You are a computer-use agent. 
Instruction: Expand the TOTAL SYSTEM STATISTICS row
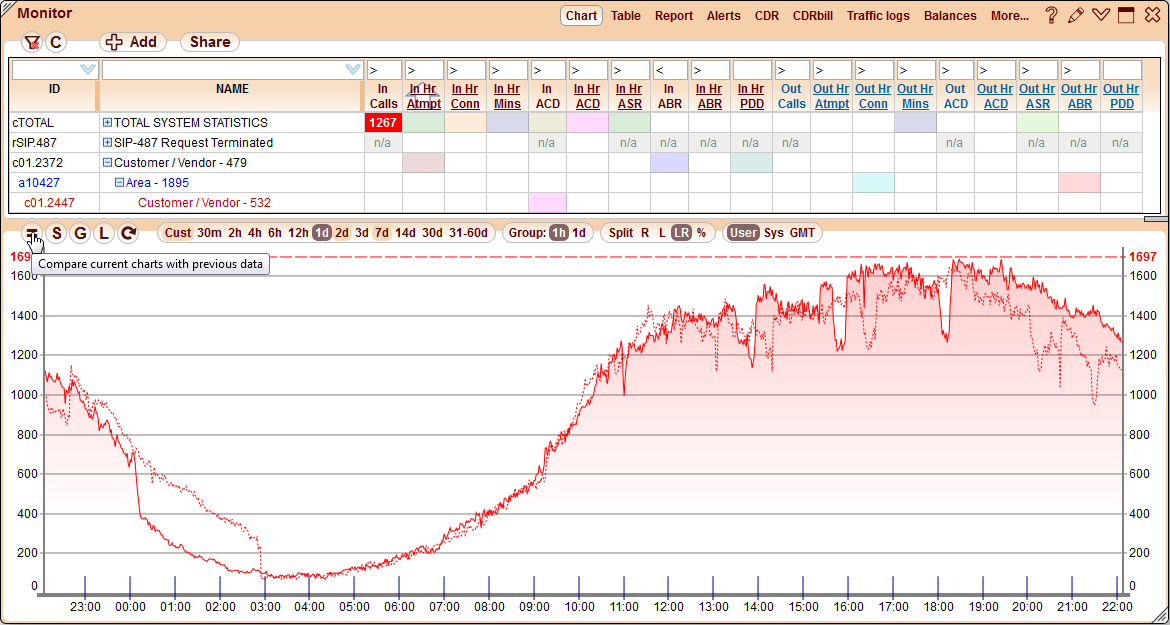(x=107, y=122)
